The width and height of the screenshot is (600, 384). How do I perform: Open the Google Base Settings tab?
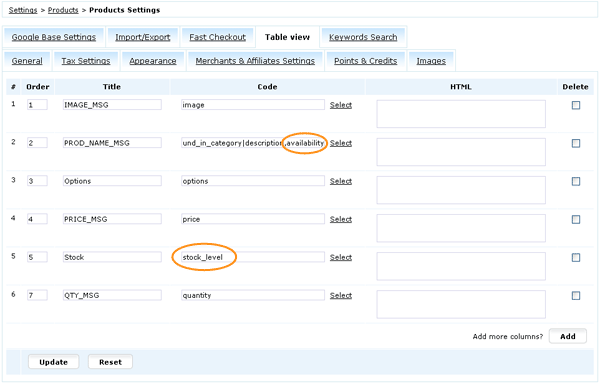point(54,37)
